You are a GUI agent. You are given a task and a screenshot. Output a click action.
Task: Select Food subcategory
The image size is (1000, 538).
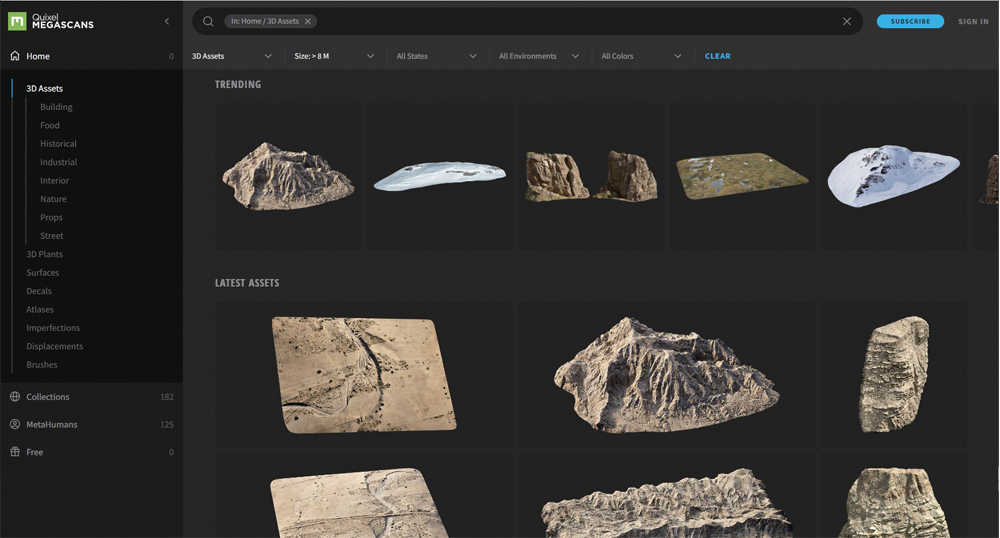(50, 126)
